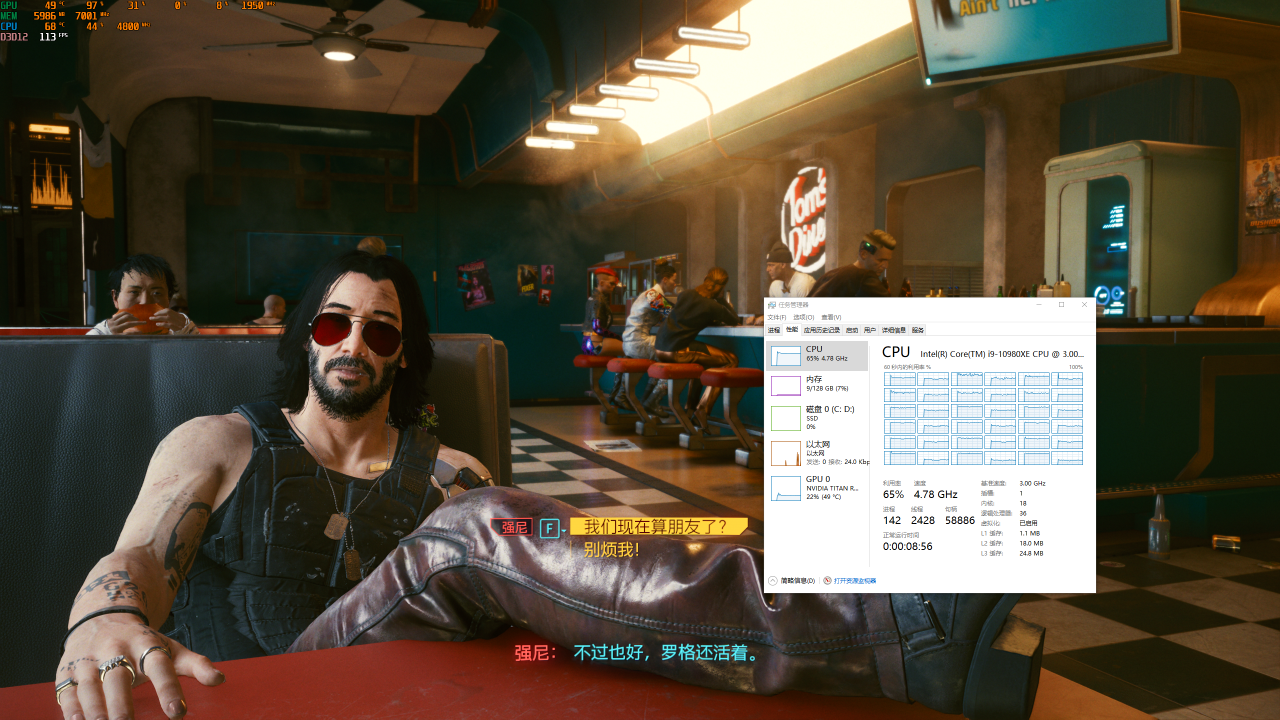Select the 服务 tab
The height and width of the screenshot is (720, 1280).
[918, 330]
